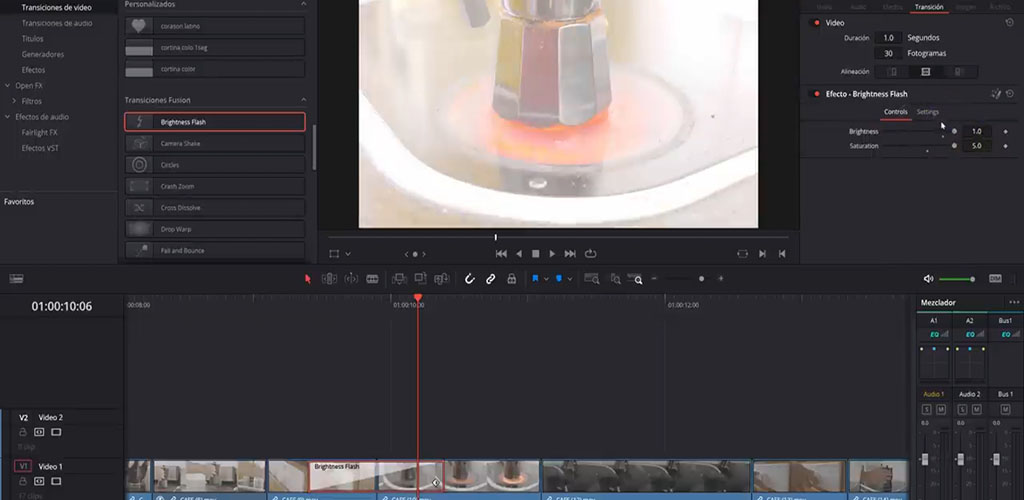Viewport: 1024px width, 500px height.
Task: Jump to the last frame with skip-forward
Action: pyautogui.click(x=570, y=254)
